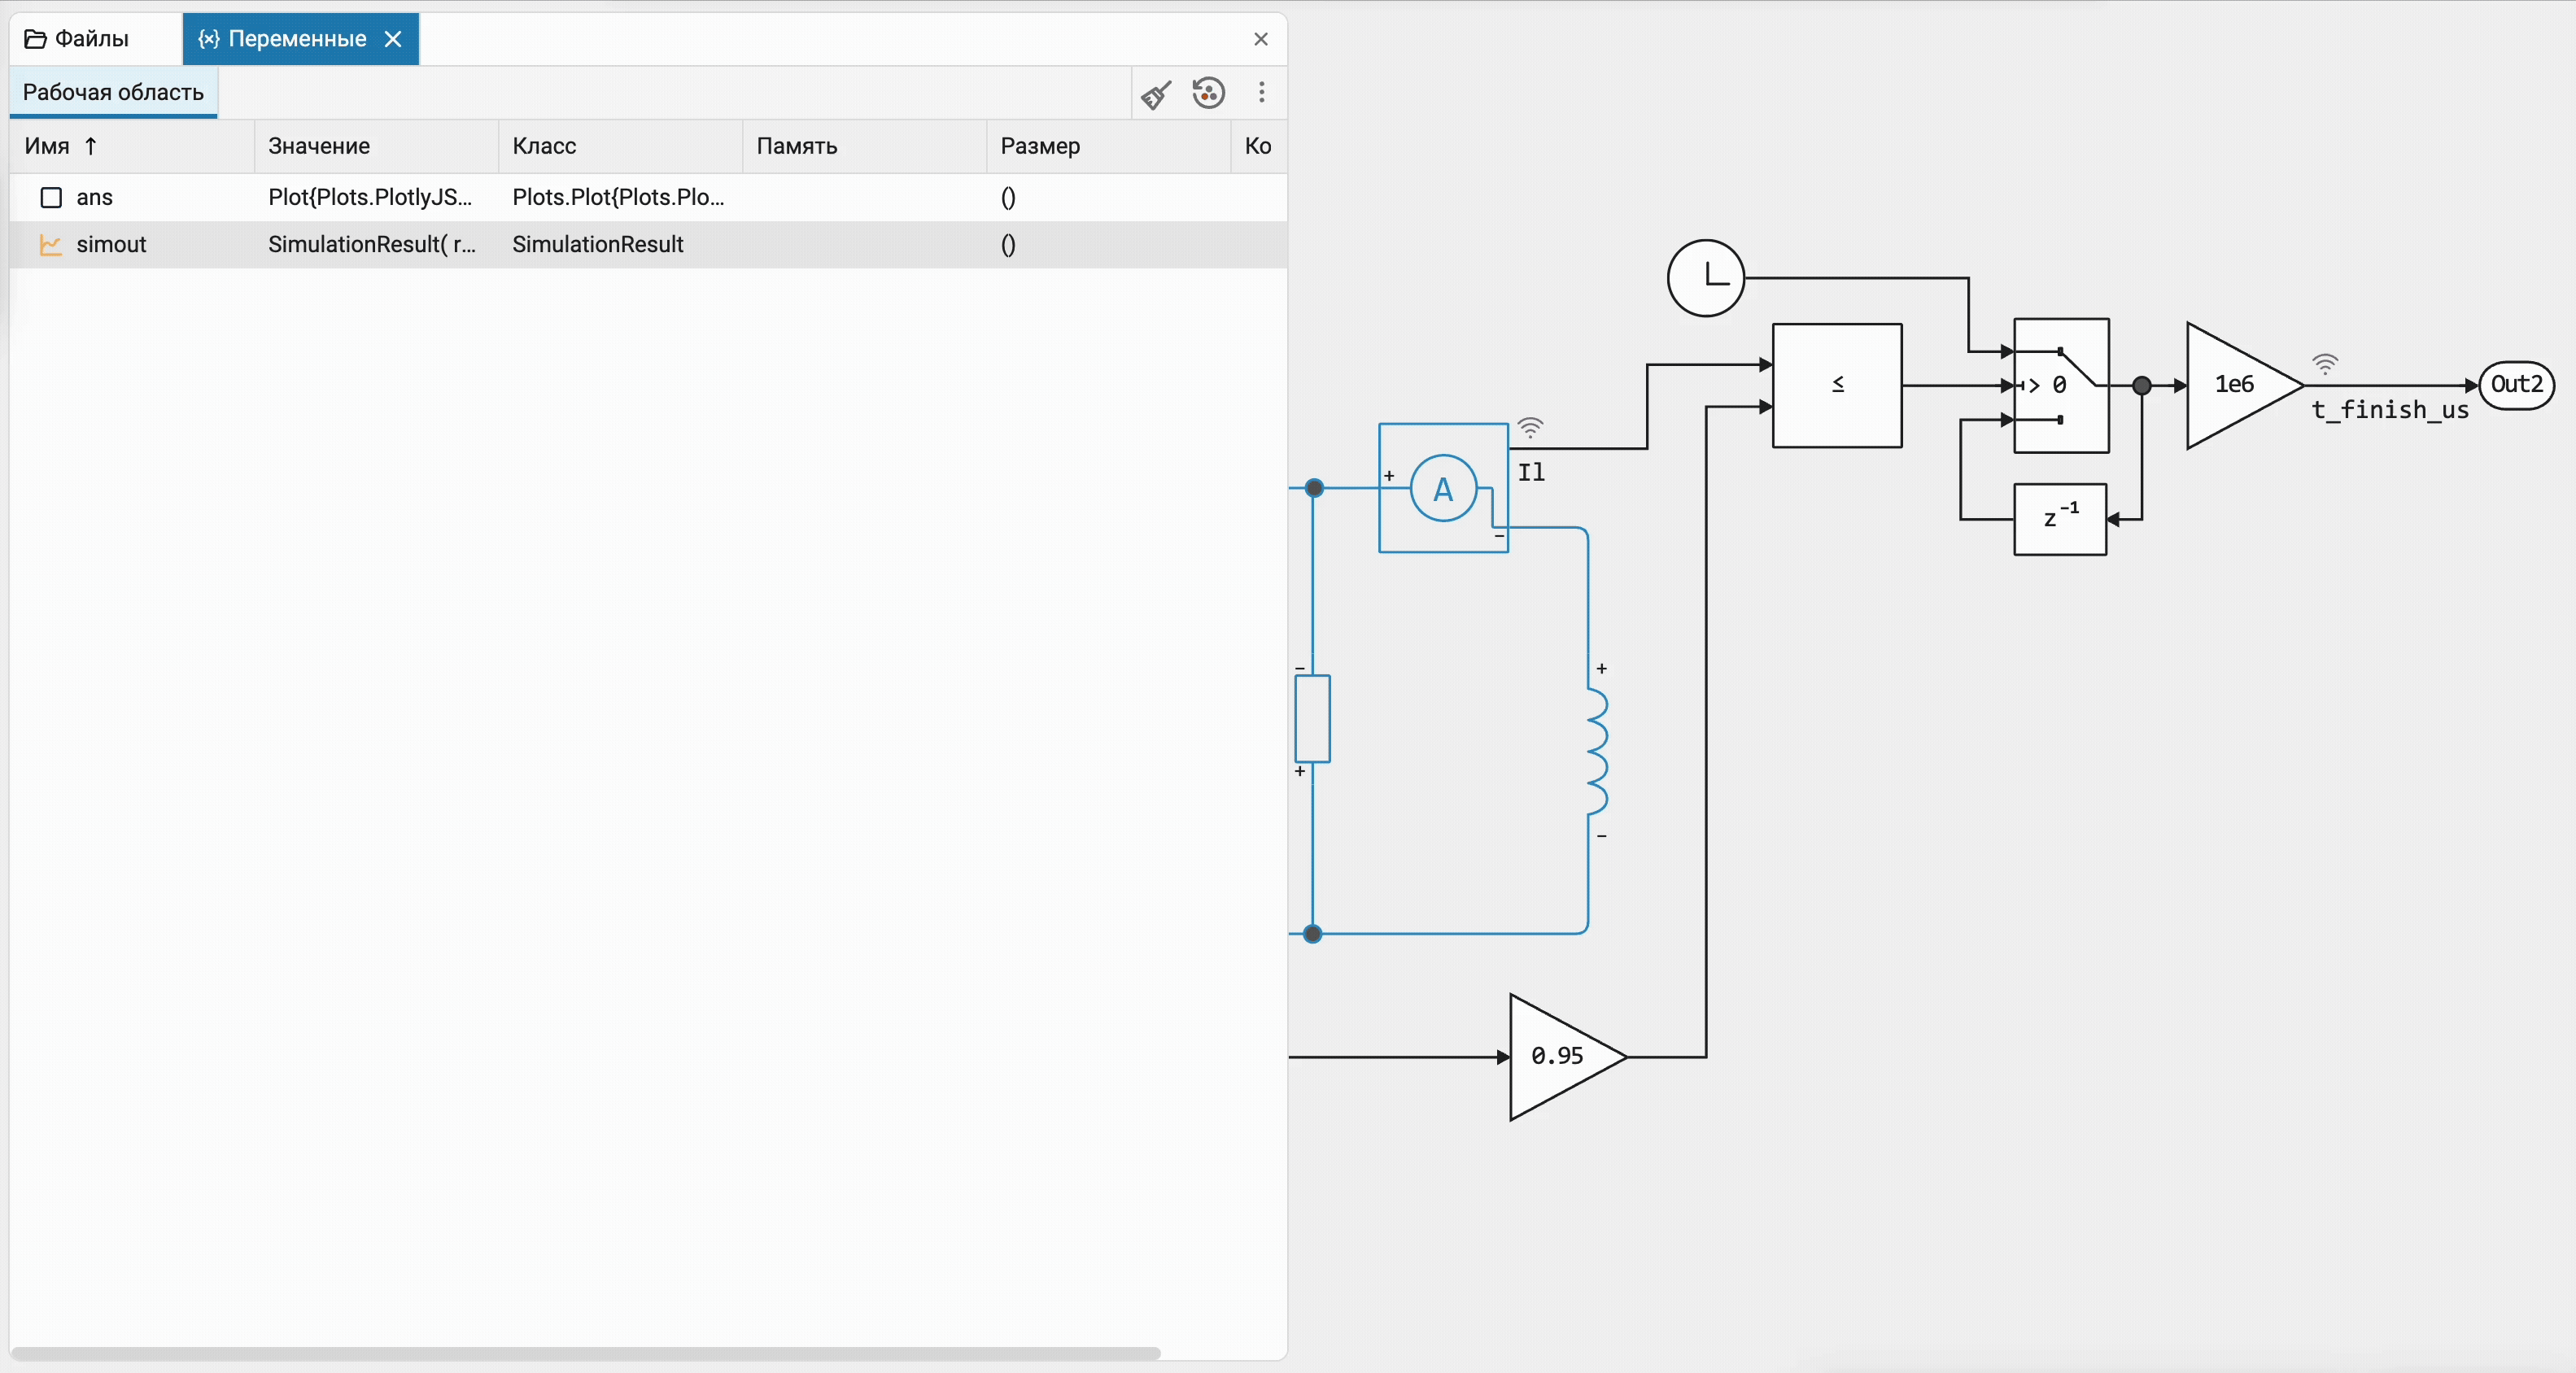
Task: Select the simout variable row
Action: point(111,244)
